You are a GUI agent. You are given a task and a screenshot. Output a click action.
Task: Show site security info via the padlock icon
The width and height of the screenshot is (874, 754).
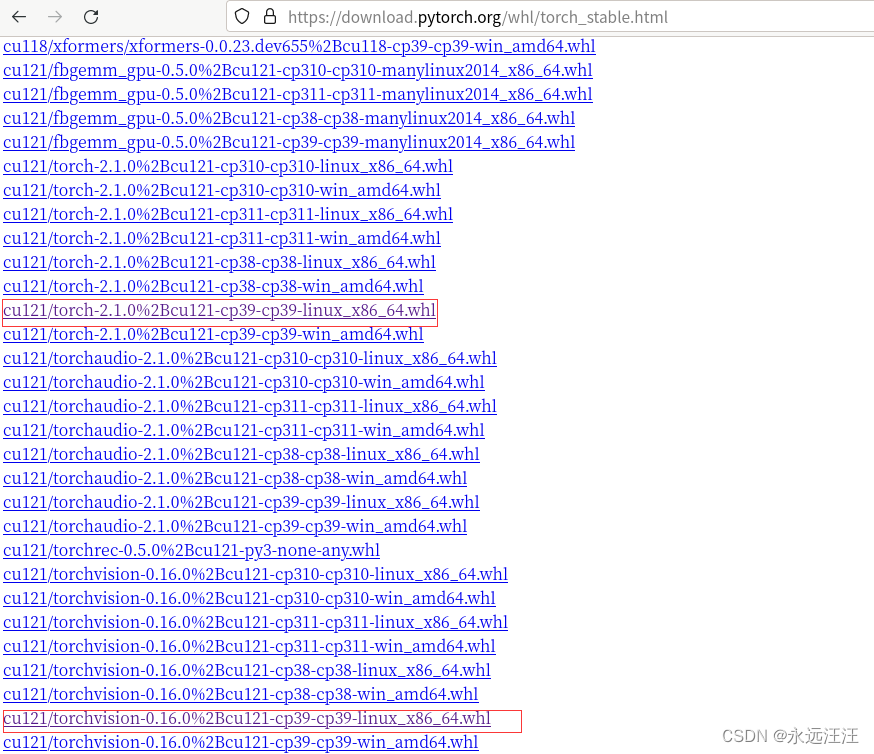pyautogui.click(x=270, y=17)
